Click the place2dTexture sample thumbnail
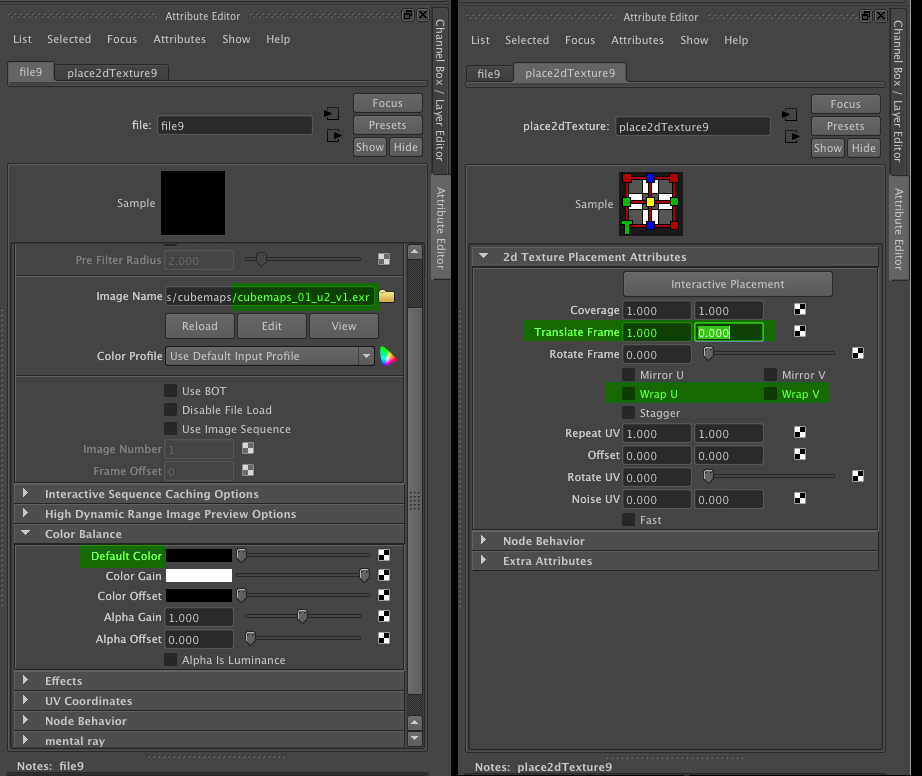The height and width of the screenshot is (776, 922). 651,203
